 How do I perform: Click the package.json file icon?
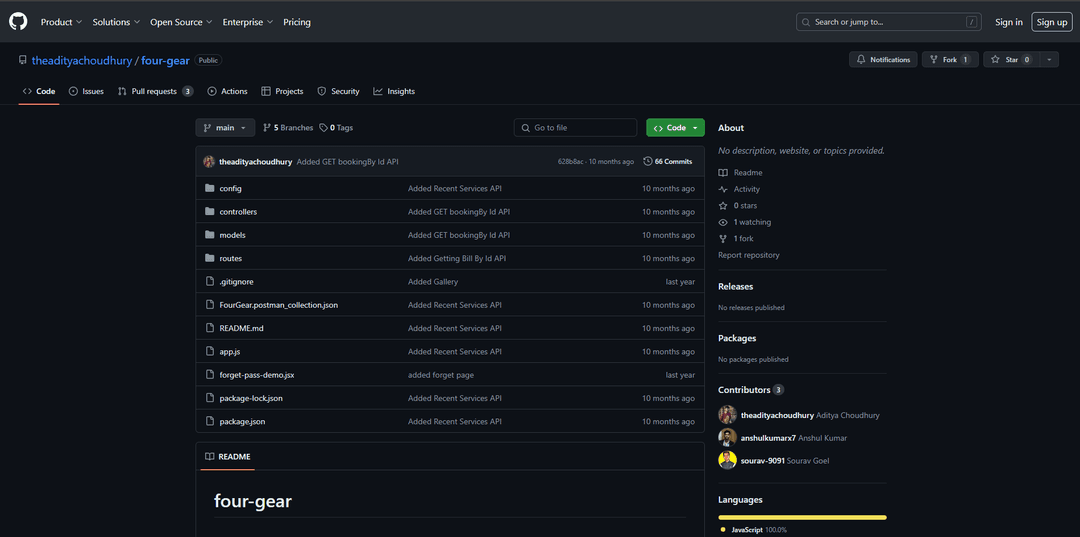210,421
